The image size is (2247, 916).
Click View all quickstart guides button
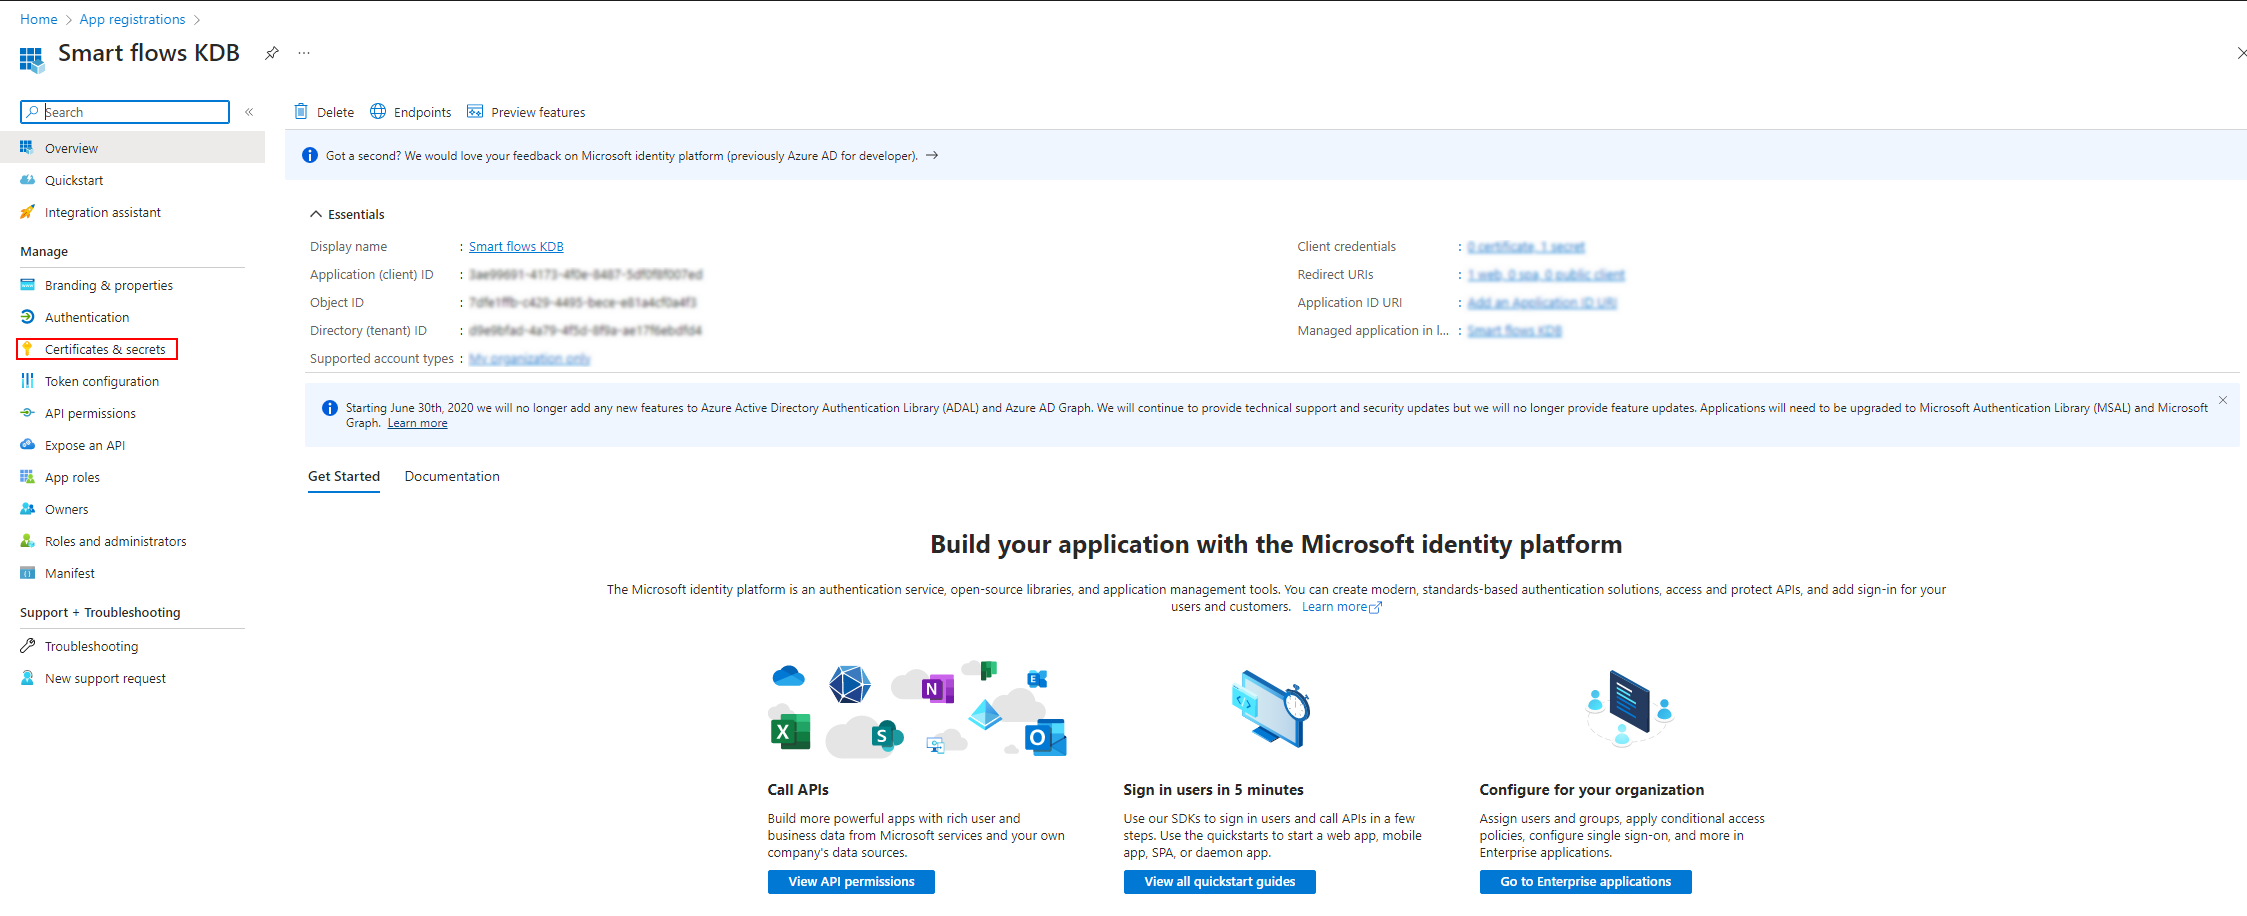point(1220,882)
